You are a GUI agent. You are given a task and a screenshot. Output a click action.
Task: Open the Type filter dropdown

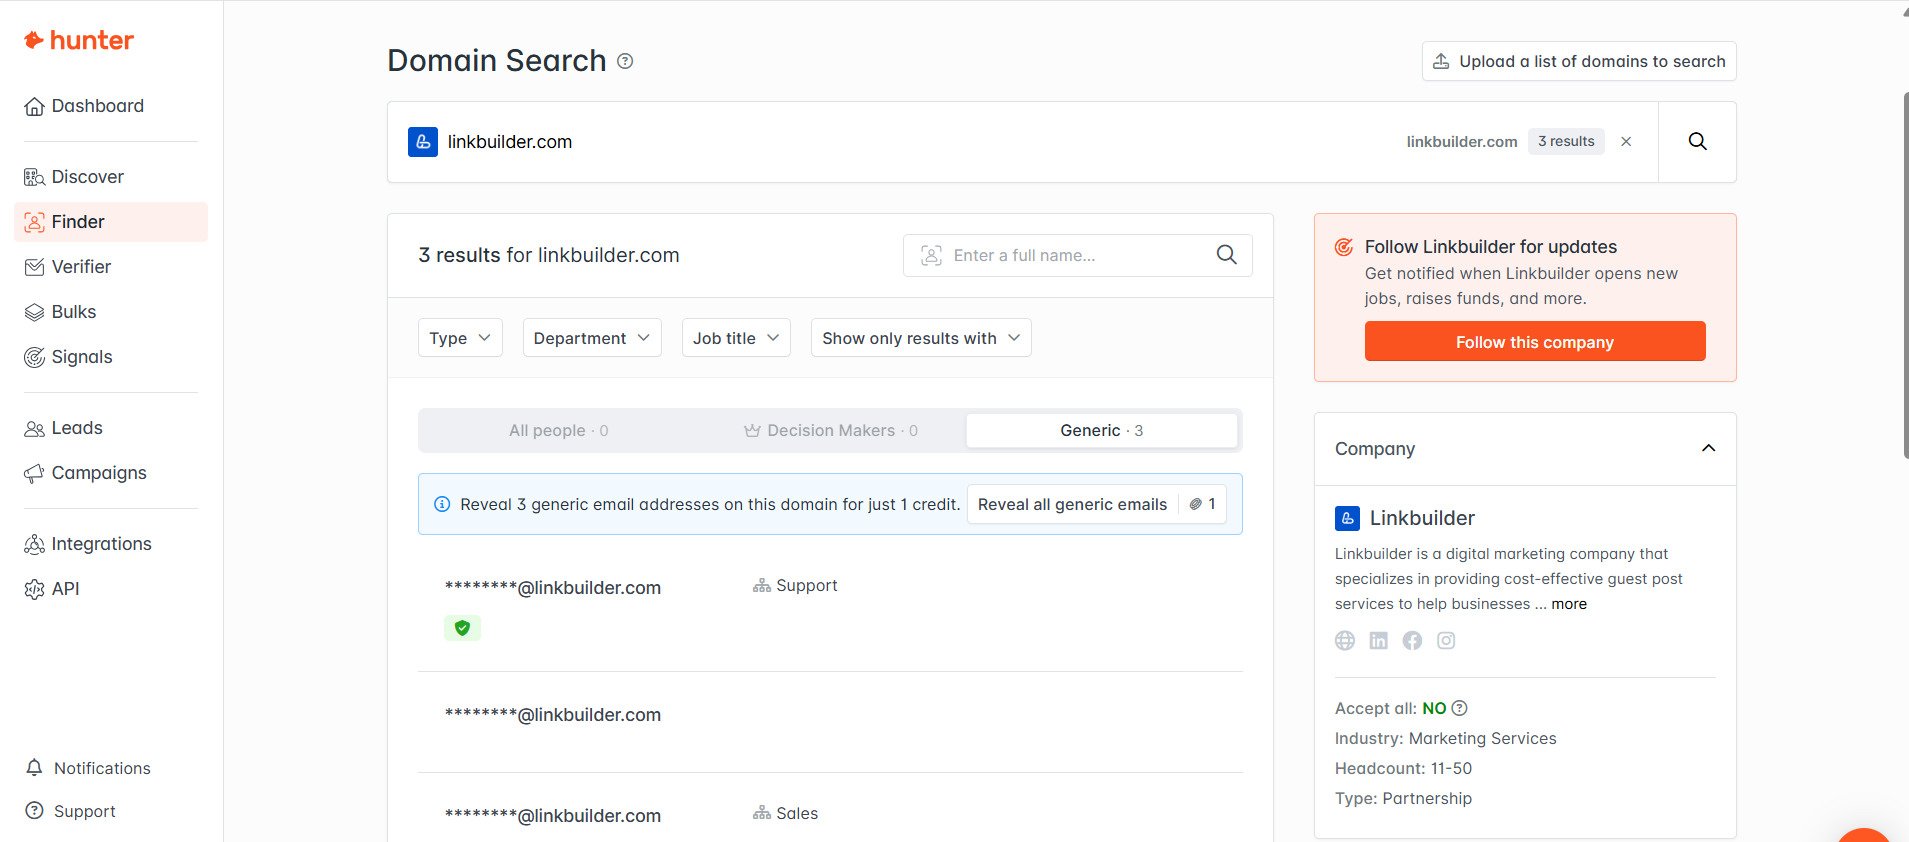[460, 338]
